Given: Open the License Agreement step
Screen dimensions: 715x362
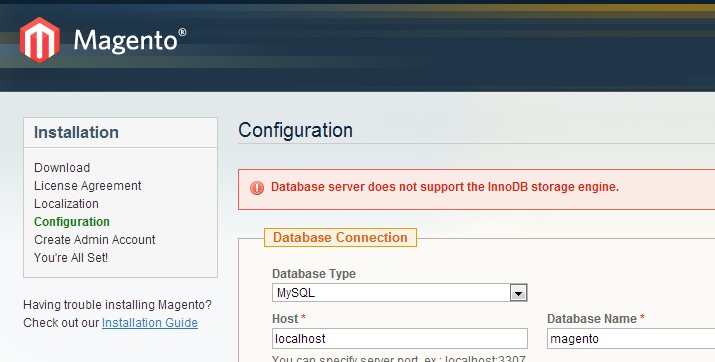Looking at the screenshot, I should coord(88,186).
